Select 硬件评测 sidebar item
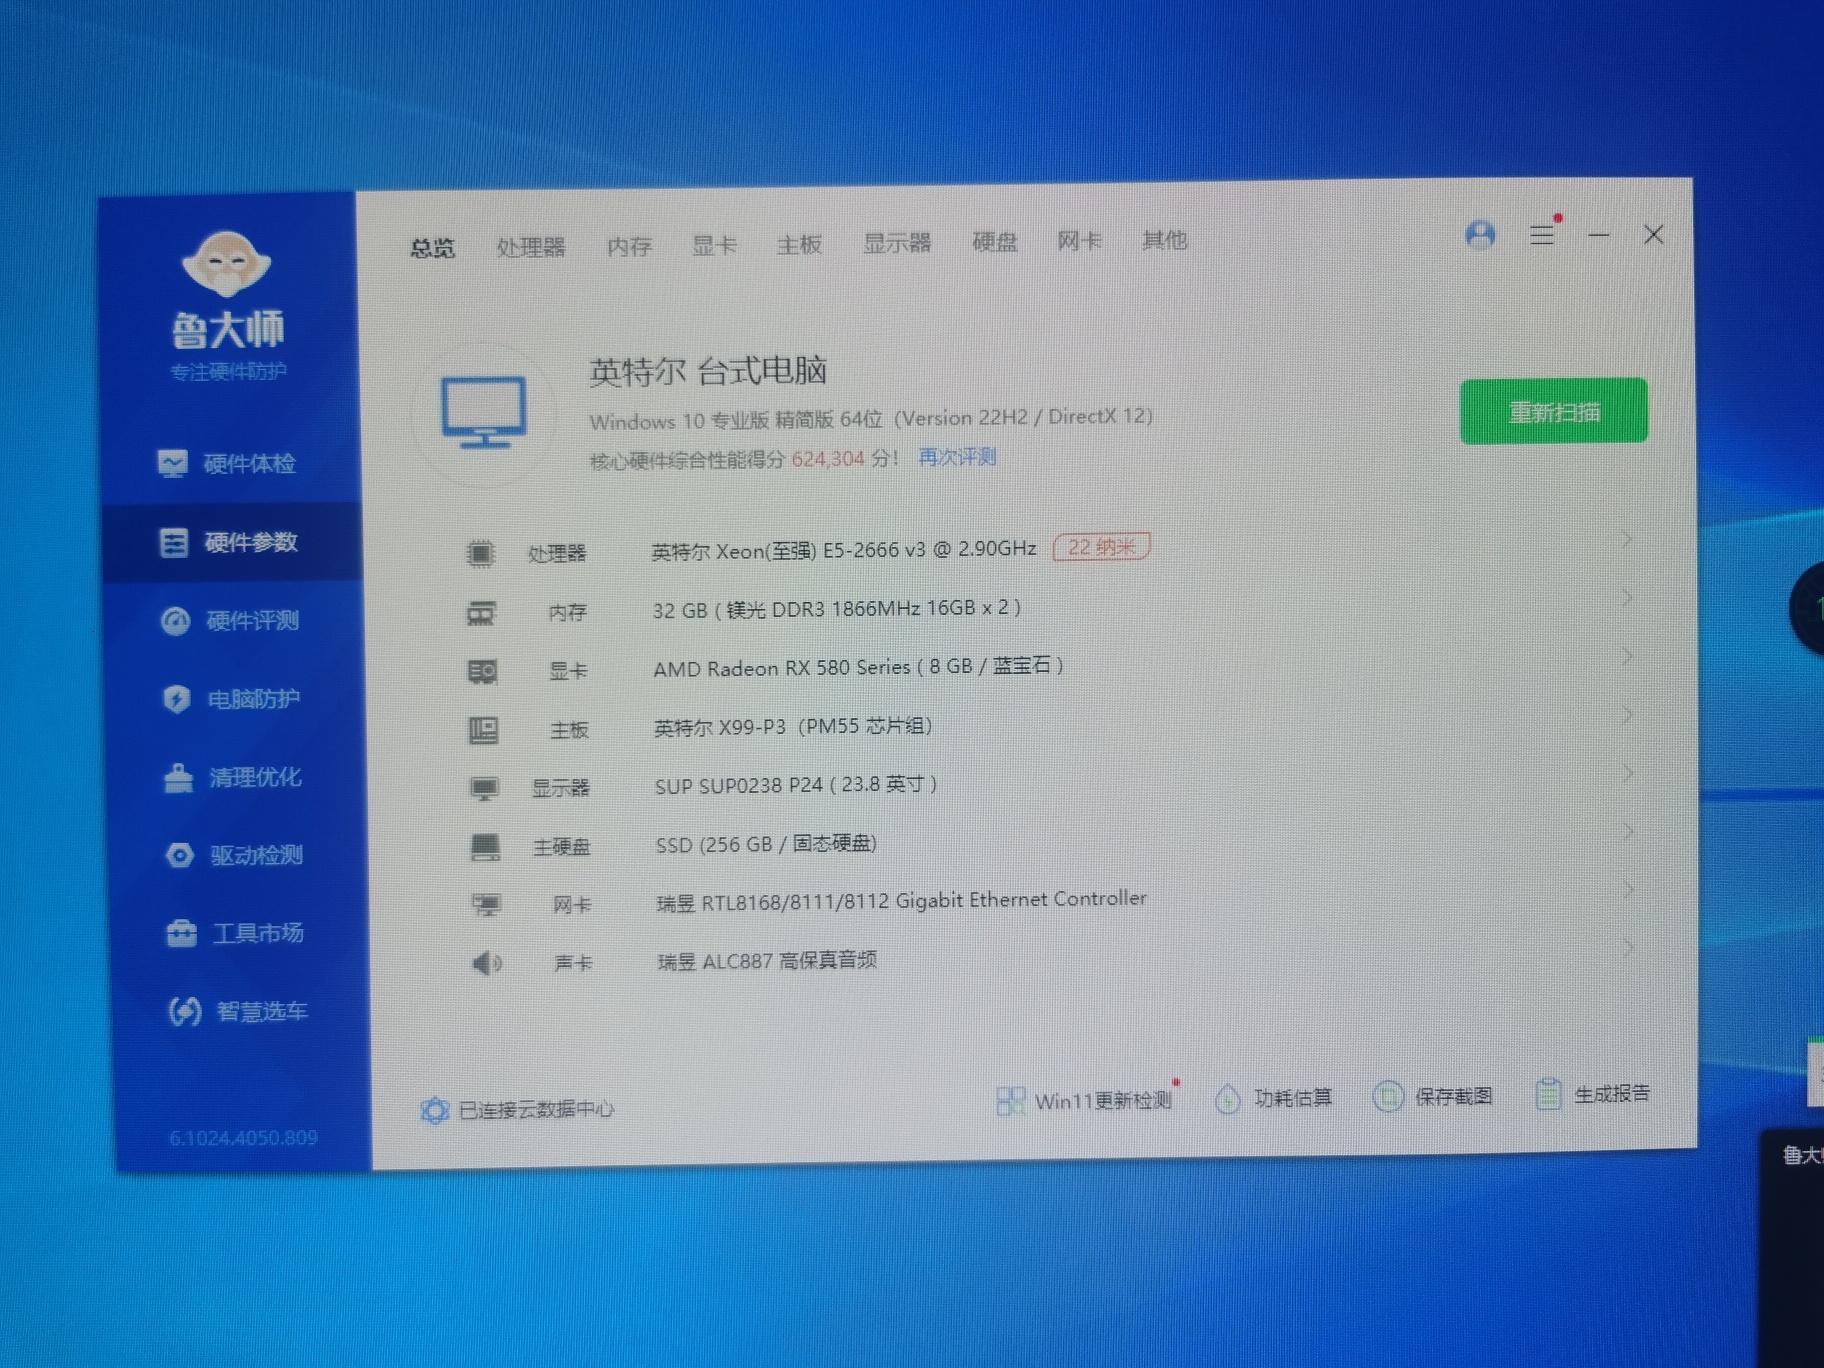Image resolution: width=1824 pixels, height=1368 pixels. 232,621
